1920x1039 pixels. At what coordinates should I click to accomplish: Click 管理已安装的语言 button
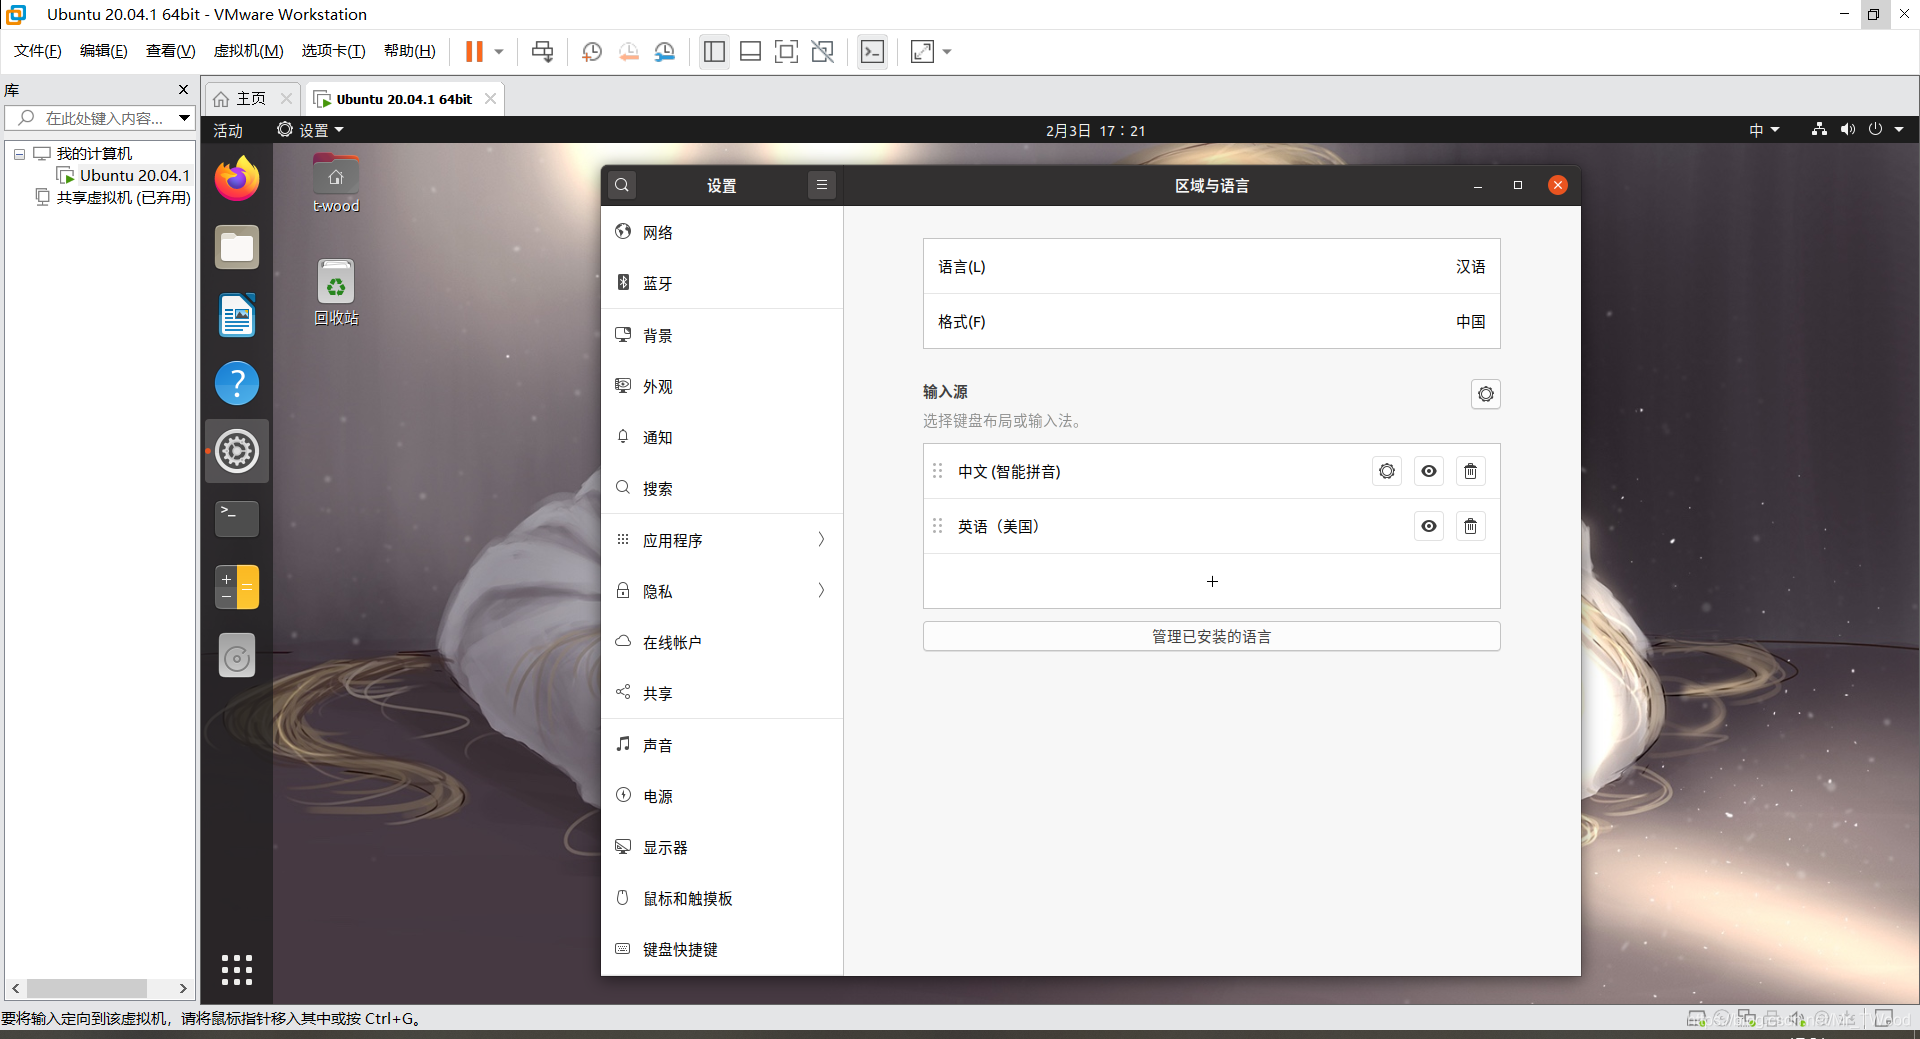coord(1212,637)
